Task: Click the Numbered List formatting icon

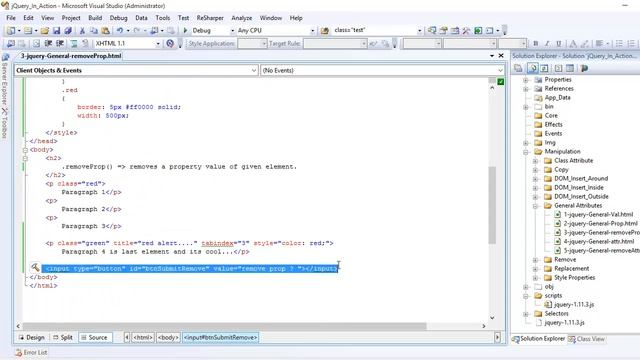Action: coord(630,43)
